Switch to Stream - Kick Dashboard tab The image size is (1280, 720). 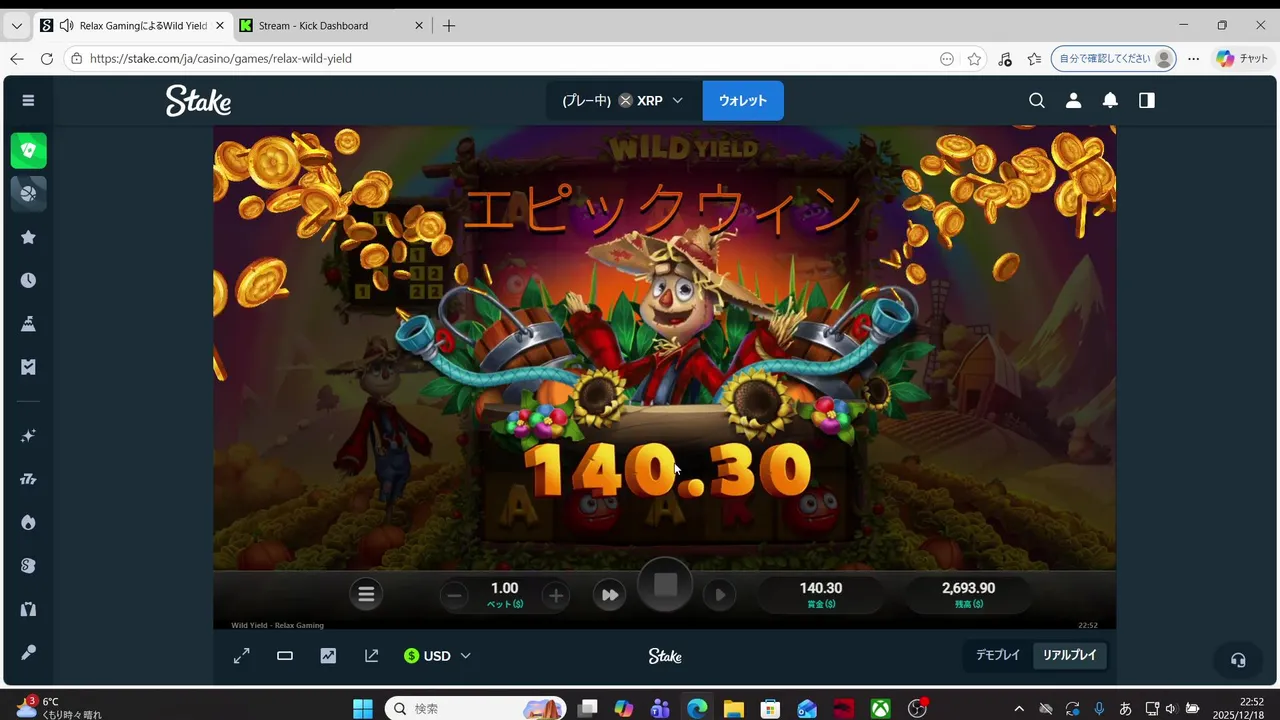pos(333,26)
